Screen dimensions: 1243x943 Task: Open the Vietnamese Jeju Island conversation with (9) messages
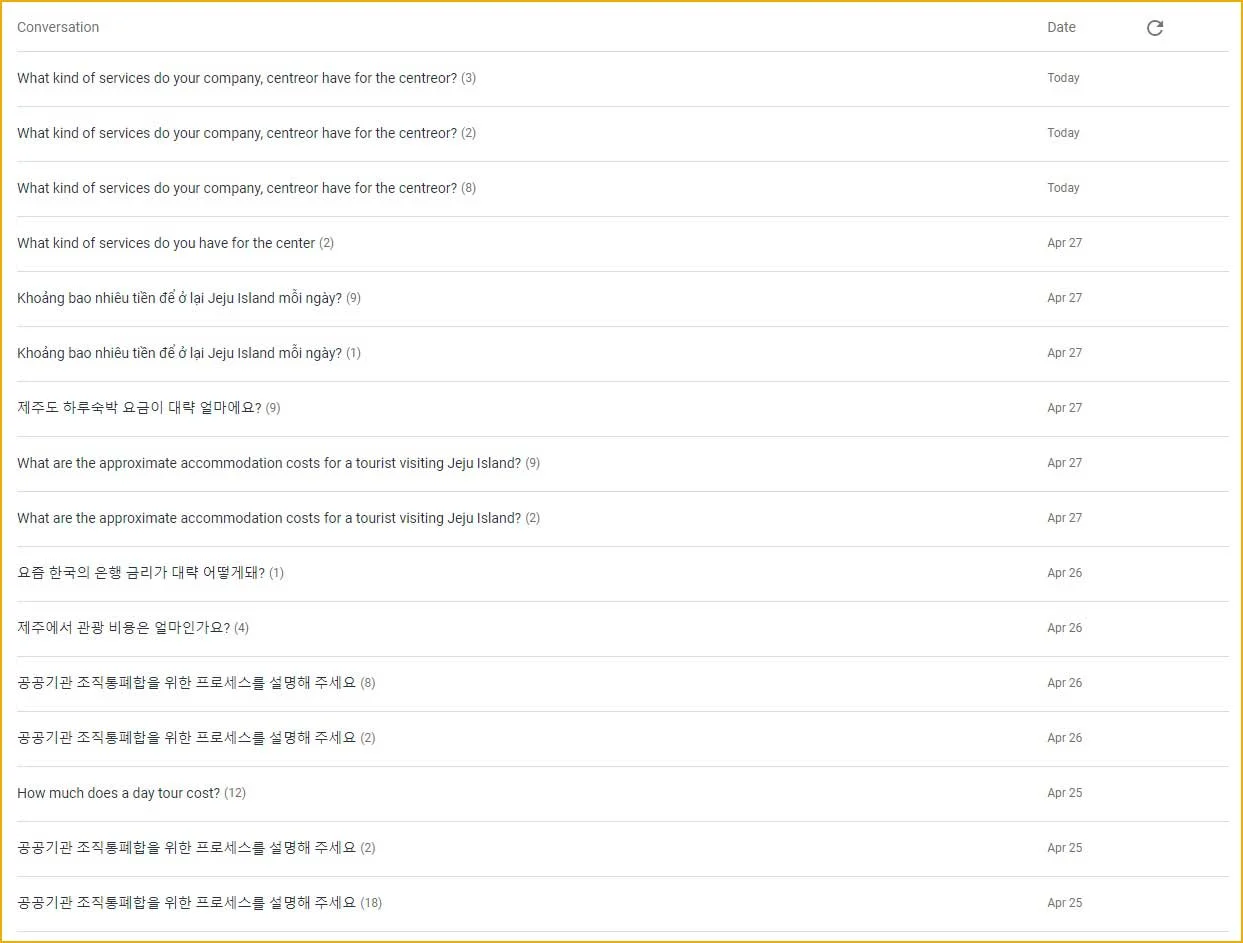click(180, 298)
